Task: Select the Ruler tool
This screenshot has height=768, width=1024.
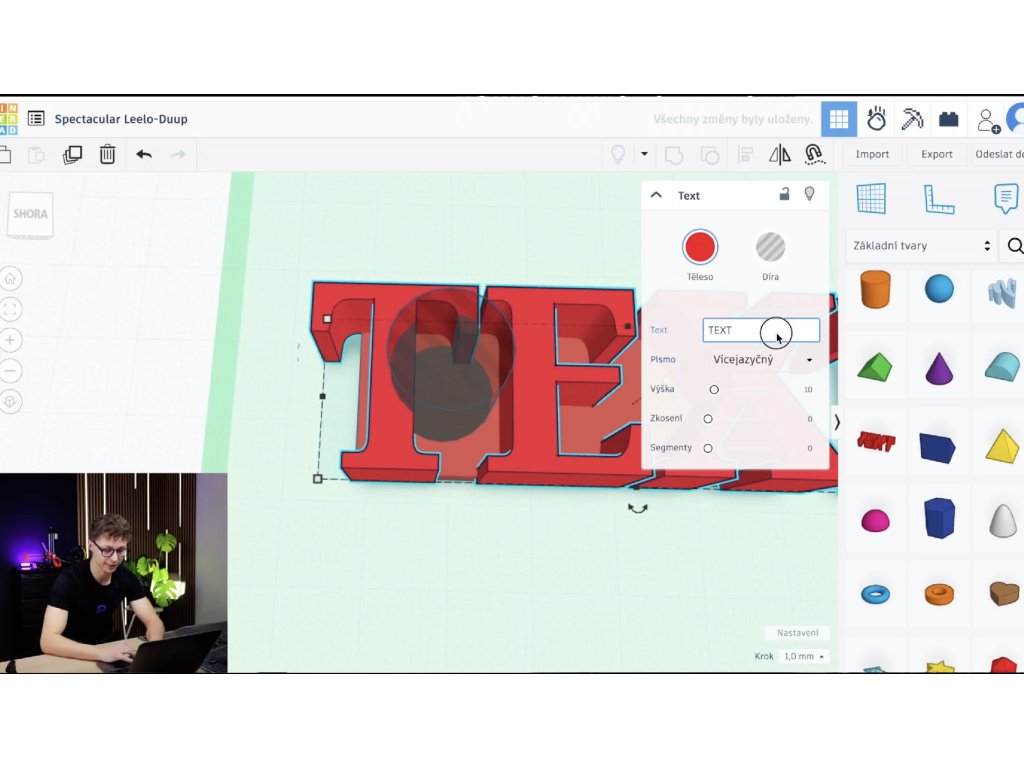Action: [x=939, y=199]
